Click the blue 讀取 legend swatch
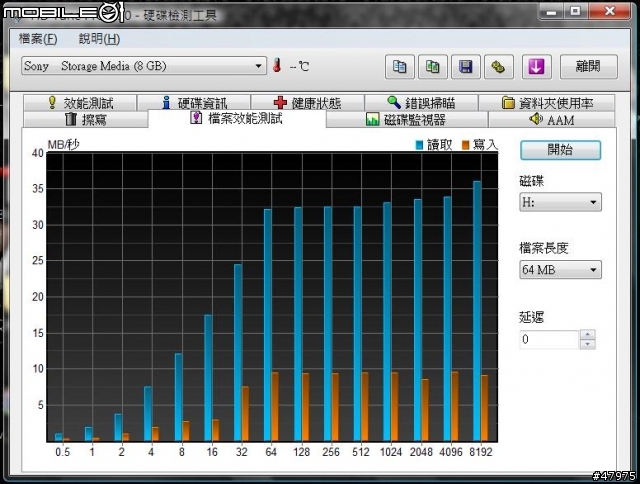Image resolution: width=640 pixels, height=484 pixels. pos(419,145)
